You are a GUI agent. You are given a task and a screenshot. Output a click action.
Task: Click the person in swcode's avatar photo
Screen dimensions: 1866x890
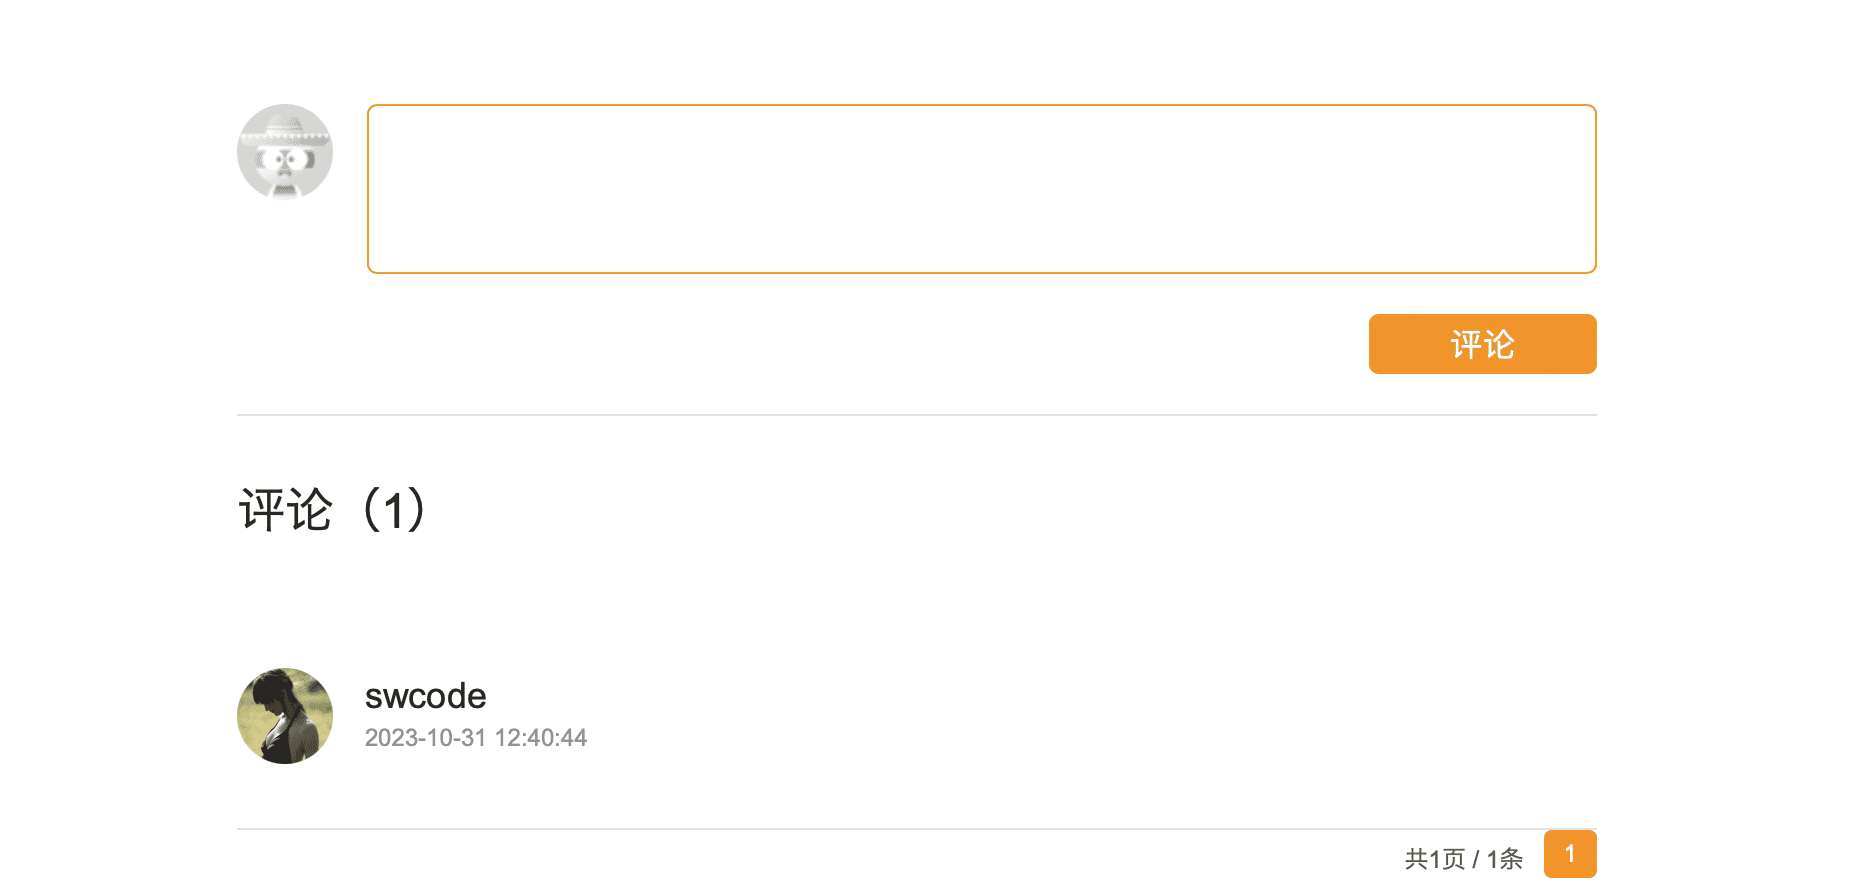pos(280,720)
